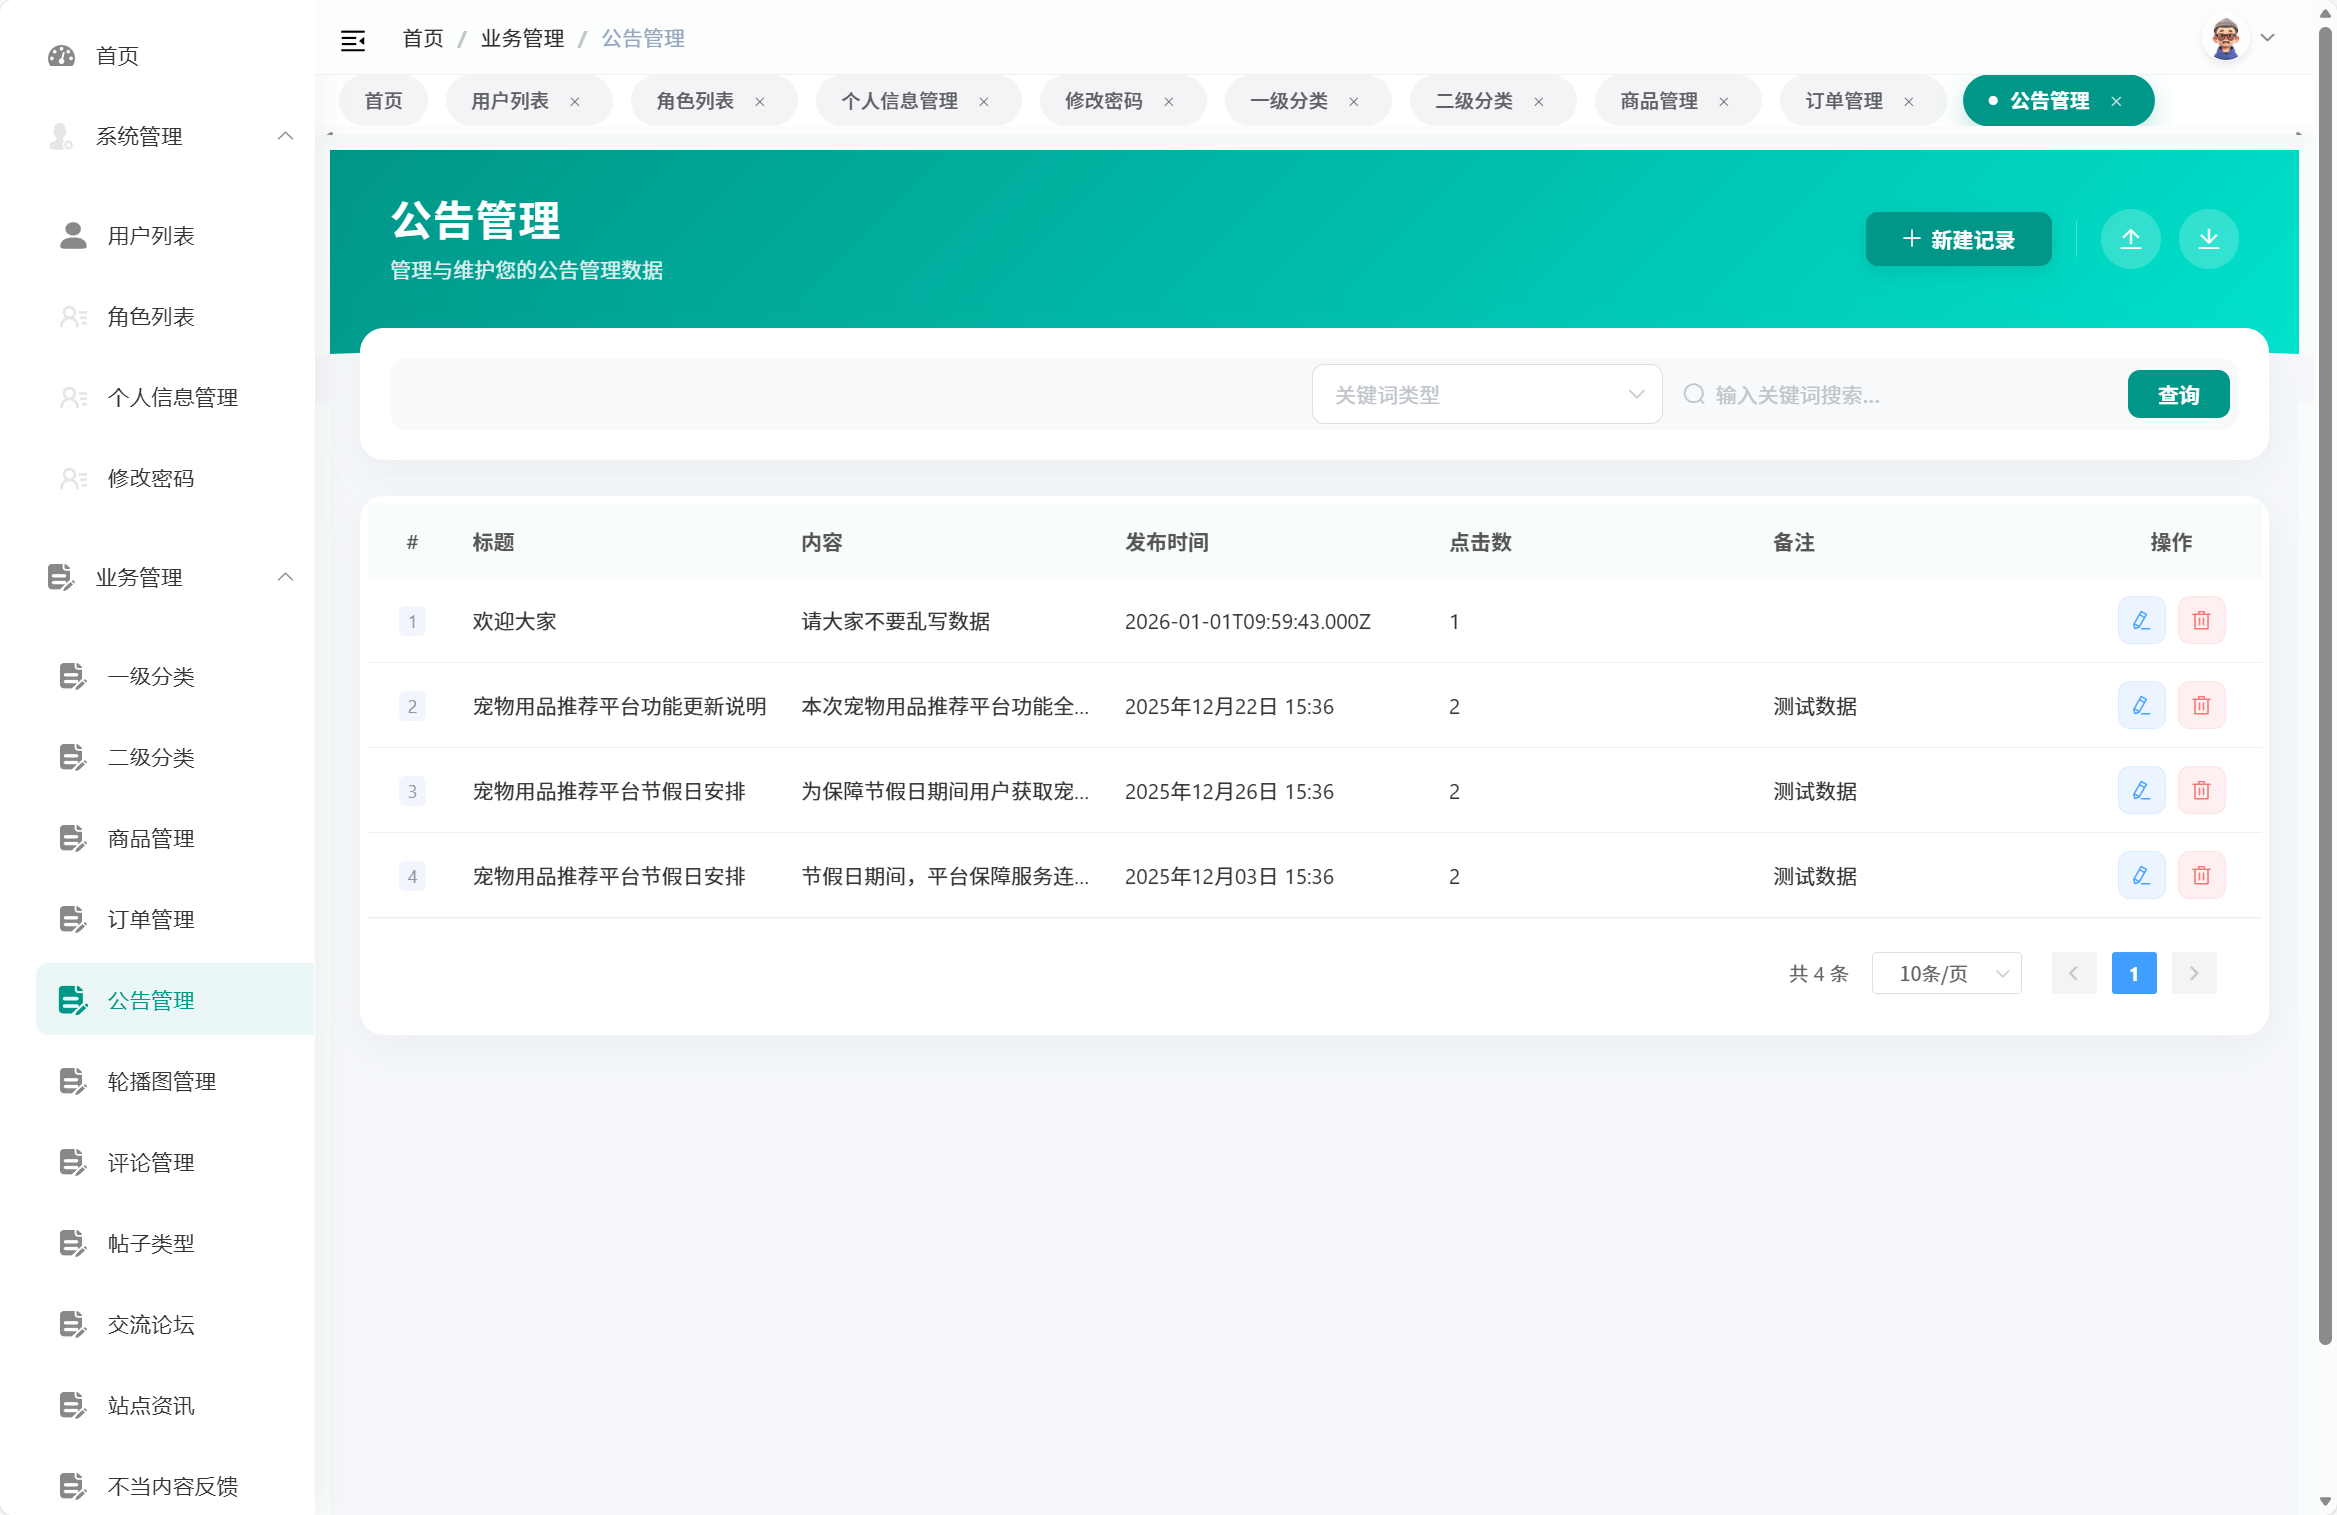Open the user avatar in the top bar
2337x1515 pixels.
tap(2225, 37)
